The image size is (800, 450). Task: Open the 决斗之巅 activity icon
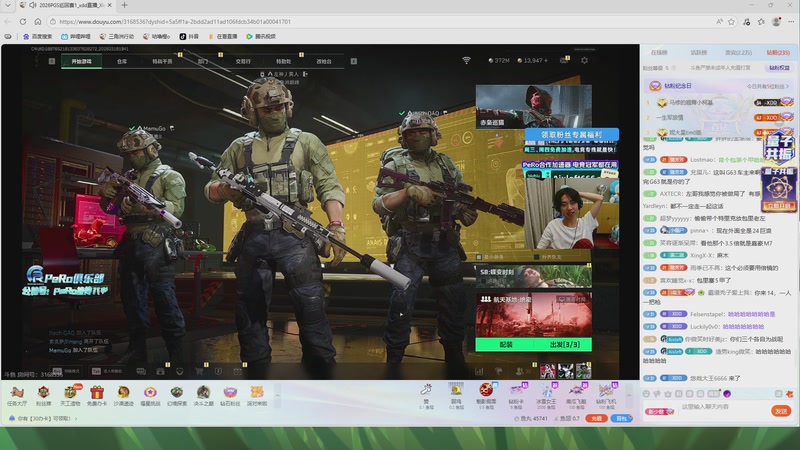(204, 396)
